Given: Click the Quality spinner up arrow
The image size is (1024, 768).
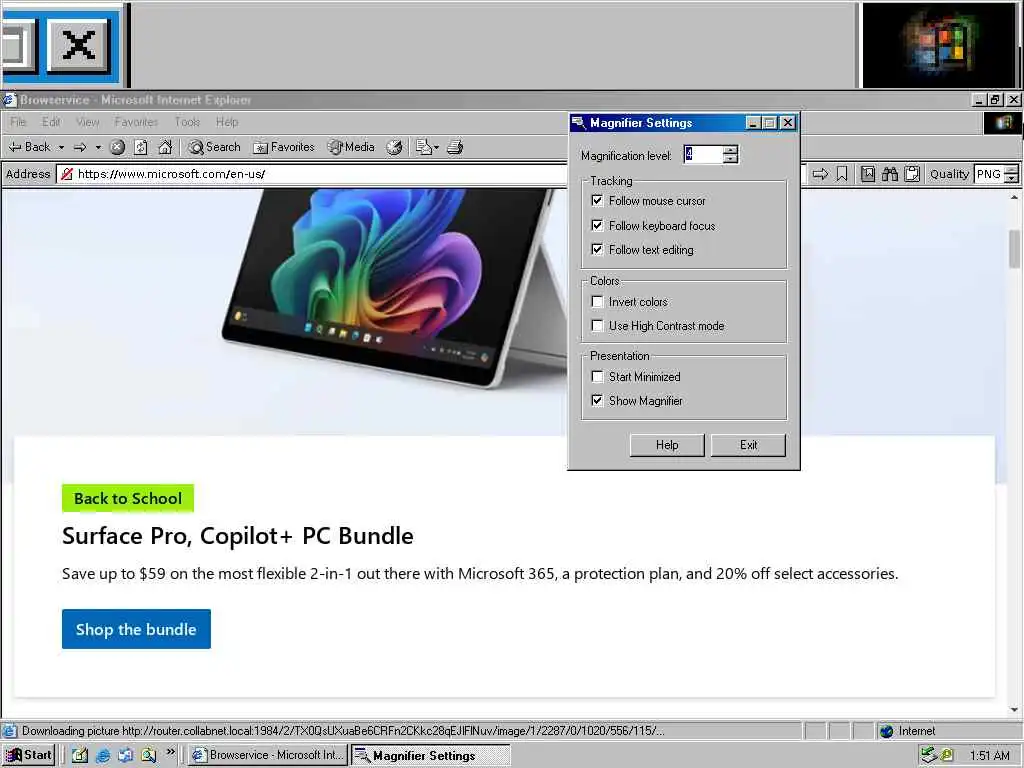Looking at the screenshot, I should coord(1012,169).
